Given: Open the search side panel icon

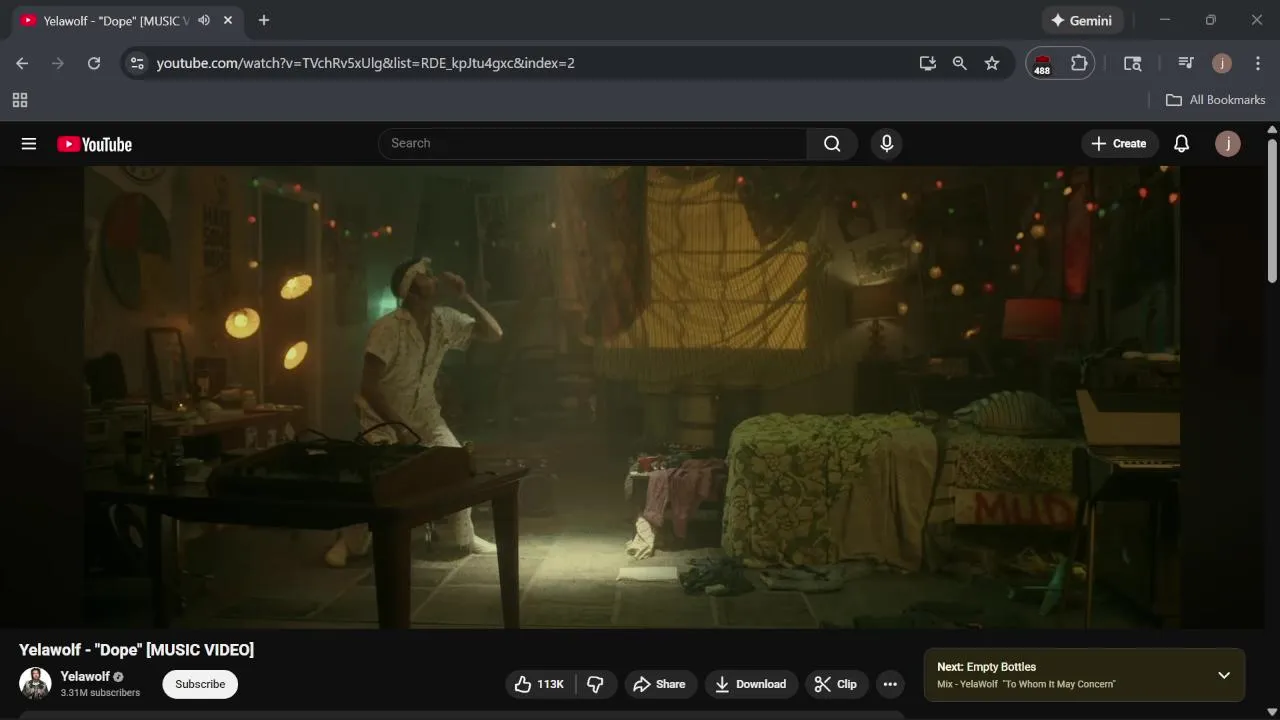Looking at the screenshot, I should pyautogui.click(x=1133, y=63).
